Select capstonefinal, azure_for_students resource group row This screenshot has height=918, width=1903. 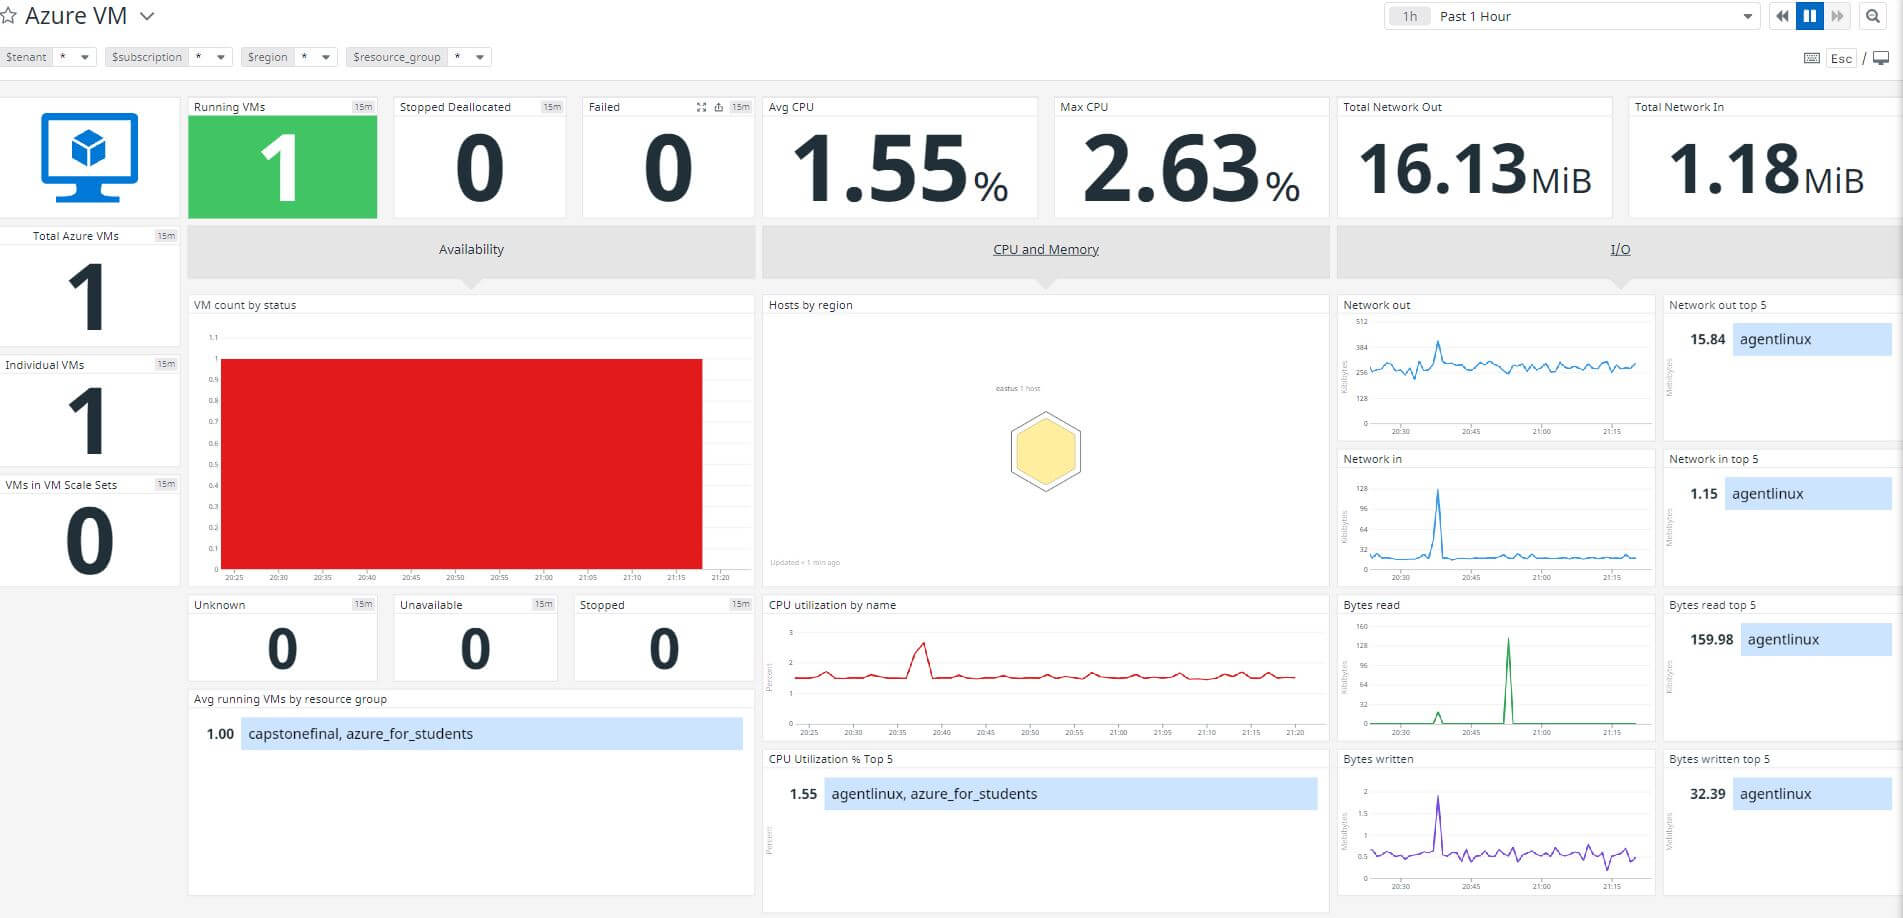coord(492,734)
